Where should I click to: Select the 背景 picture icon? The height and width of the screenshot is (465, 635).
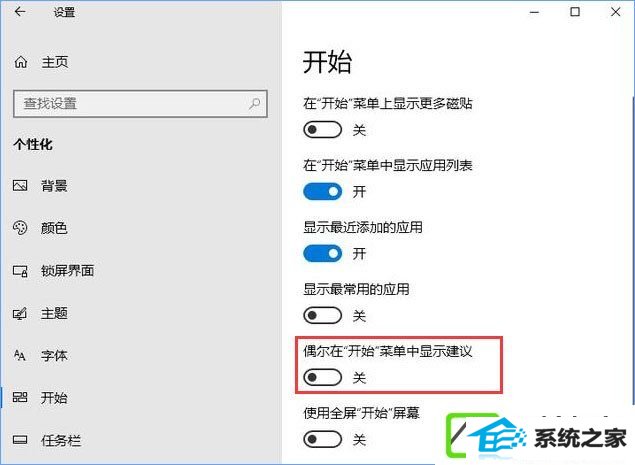[20, 186]
